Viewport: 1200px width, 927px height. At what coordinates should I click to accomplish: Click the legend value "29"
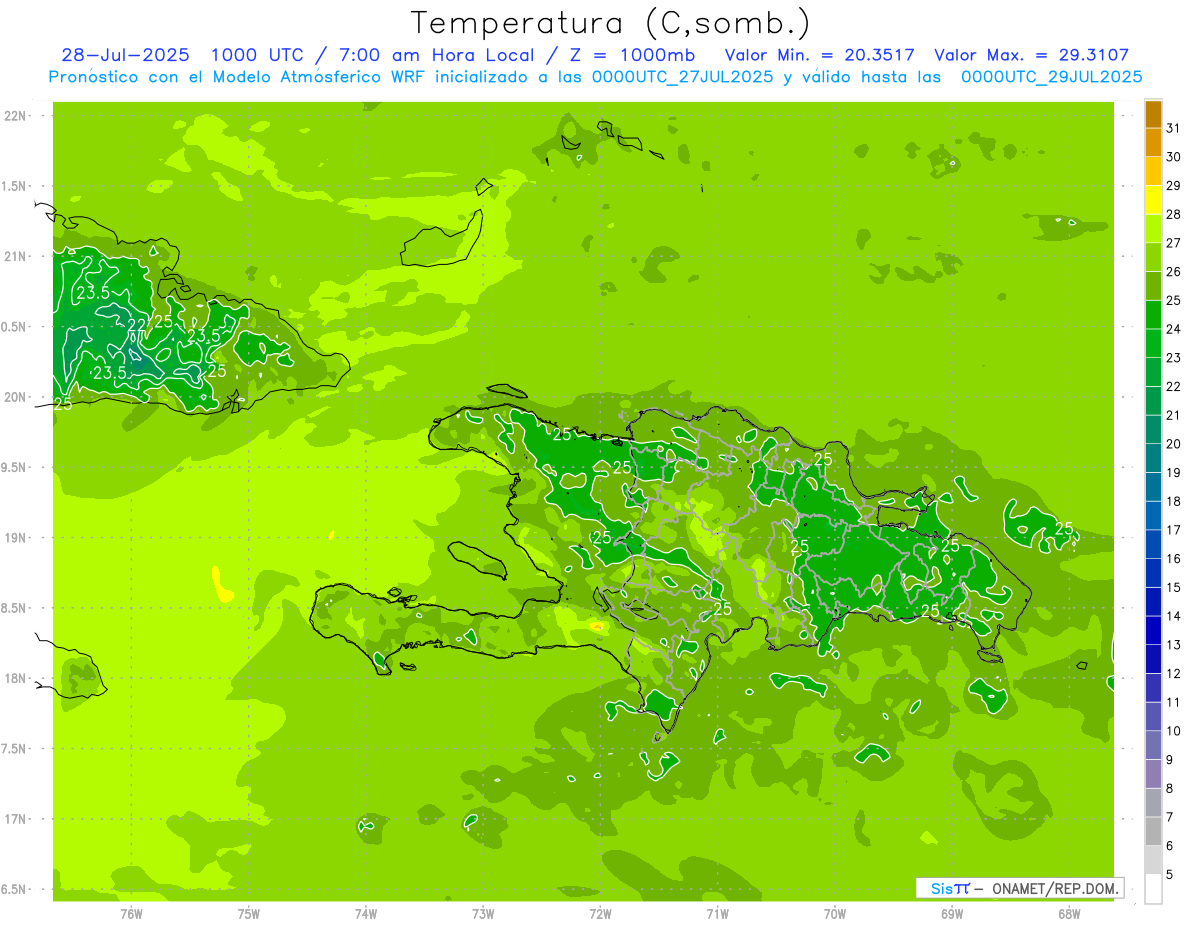[1173, 185]
